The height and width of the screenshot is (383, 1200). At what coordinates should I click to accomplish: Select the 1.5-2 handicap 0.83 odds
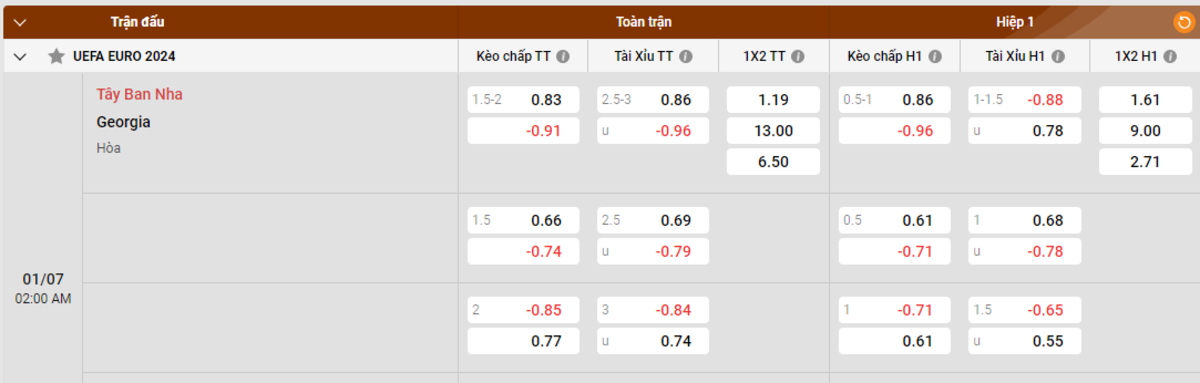click(x=524, y=100)
